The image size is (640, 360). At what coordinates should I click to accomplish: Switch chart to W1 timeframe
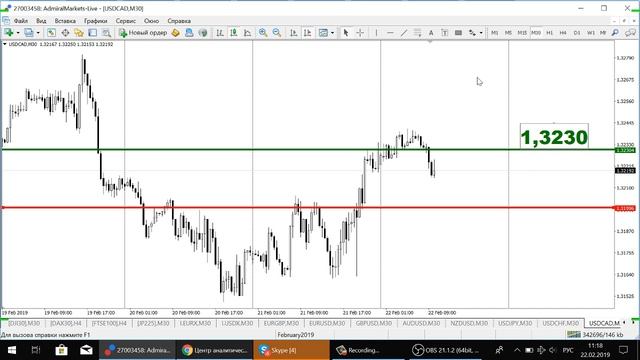pyautogui.click(x=591, y=33)
